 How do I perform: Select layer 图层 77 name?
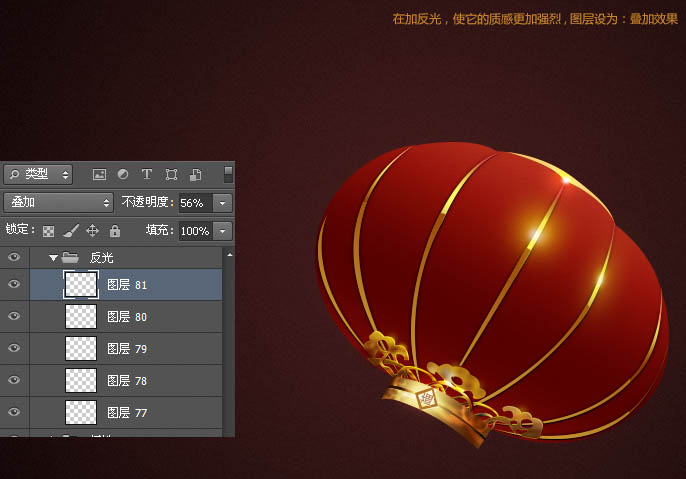point(127,413)
